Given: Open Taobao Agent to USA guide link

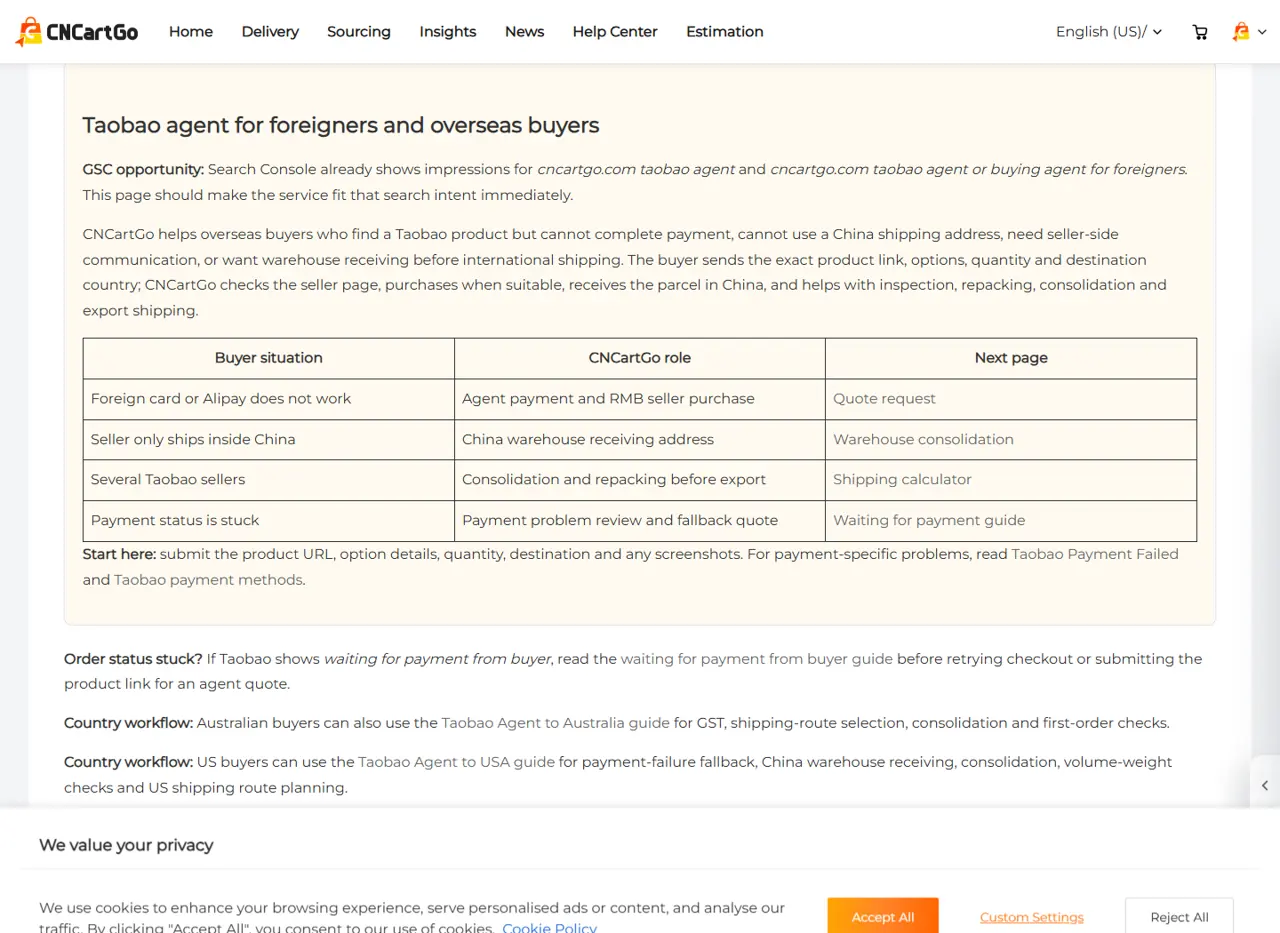Looking at the screenshot, I should click(456, 762).
